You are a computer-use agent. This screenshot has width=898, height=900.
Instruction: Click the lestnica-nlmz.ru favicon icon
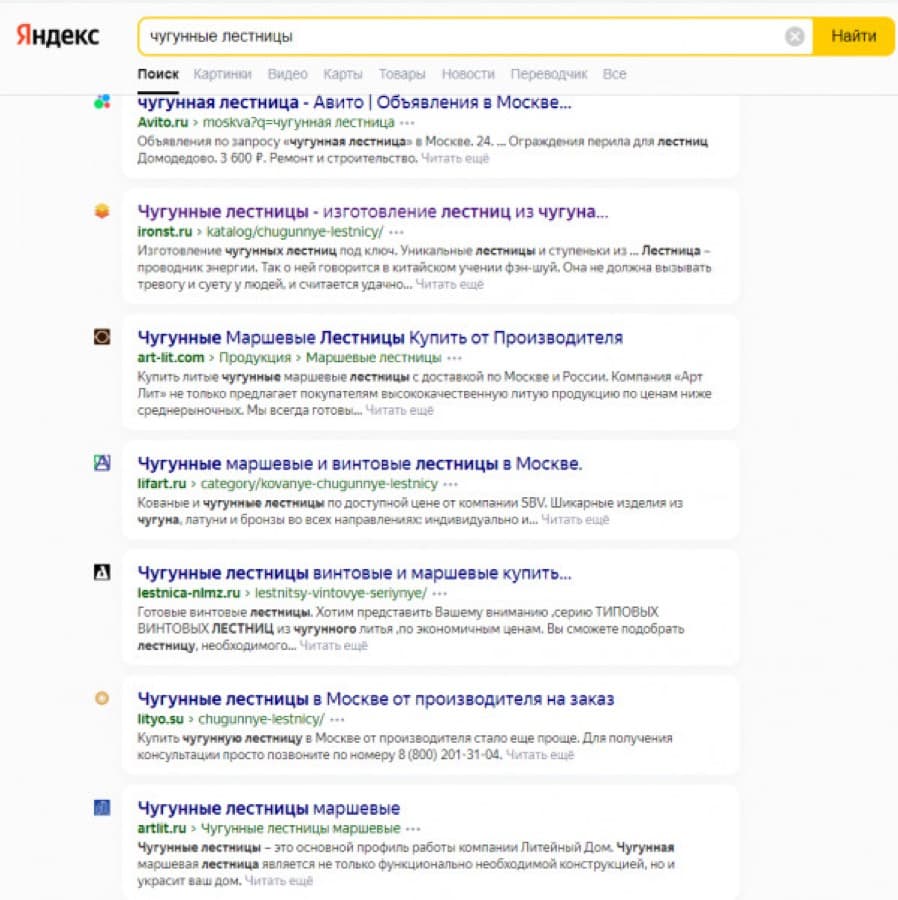click(x=102, y=572)
